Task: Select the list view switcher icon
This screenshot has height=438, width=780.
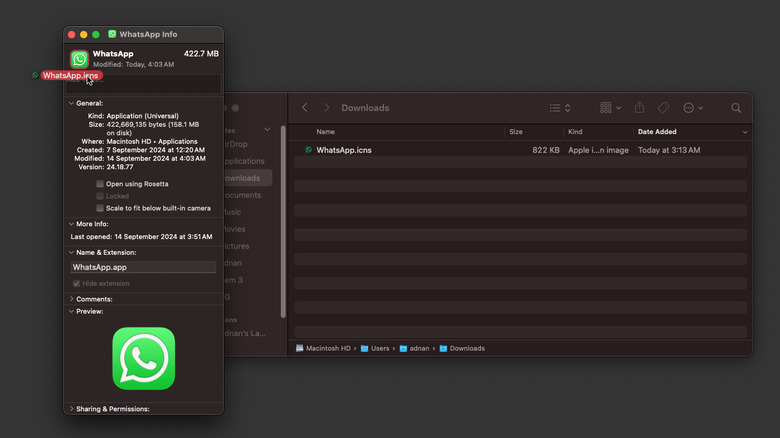Action: coord(560,108)
